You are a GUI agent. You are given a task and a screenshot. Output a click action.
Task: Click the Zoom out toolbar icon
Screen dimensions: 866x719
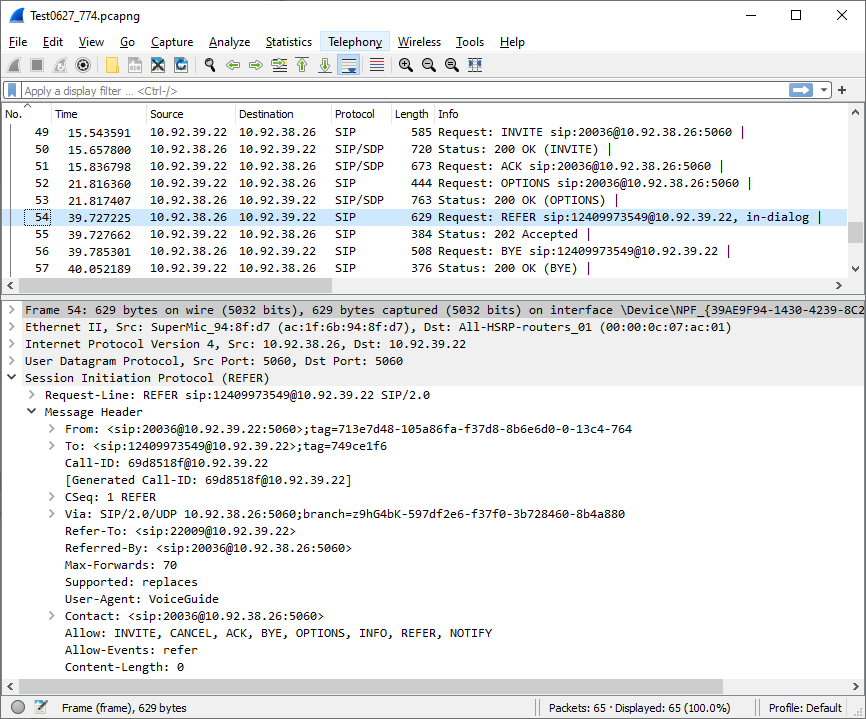(429, 65)
